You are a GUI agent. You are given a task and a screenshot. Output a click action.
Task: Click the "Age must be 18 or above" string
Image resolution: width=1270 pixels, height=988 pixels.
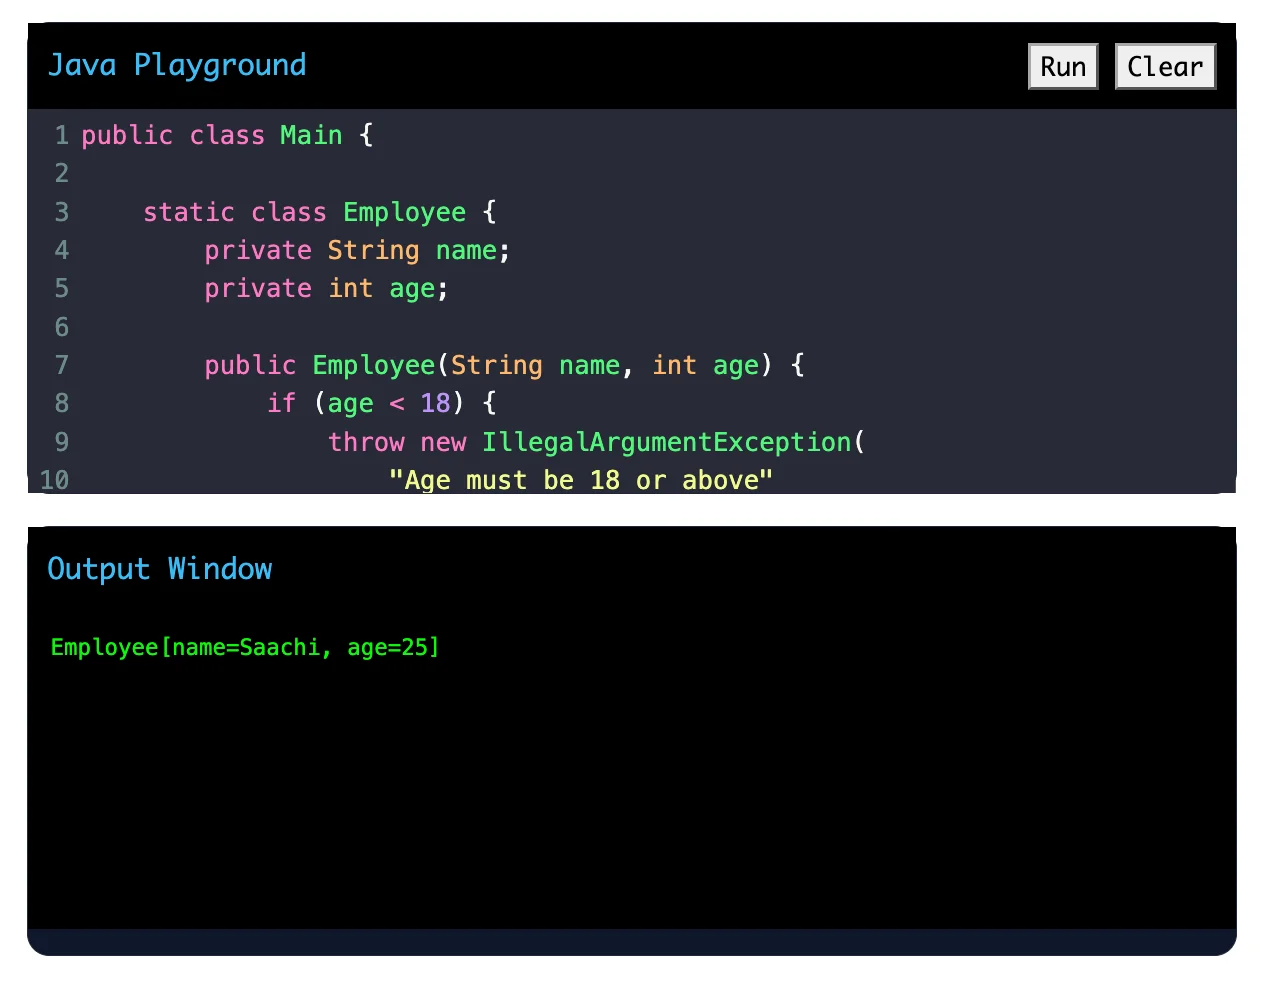[x=581, y=480]
